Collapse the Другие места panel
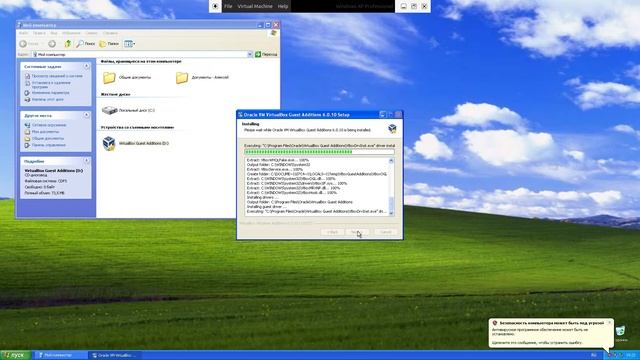Screen dimensions: 640x360 coord(86,115)
